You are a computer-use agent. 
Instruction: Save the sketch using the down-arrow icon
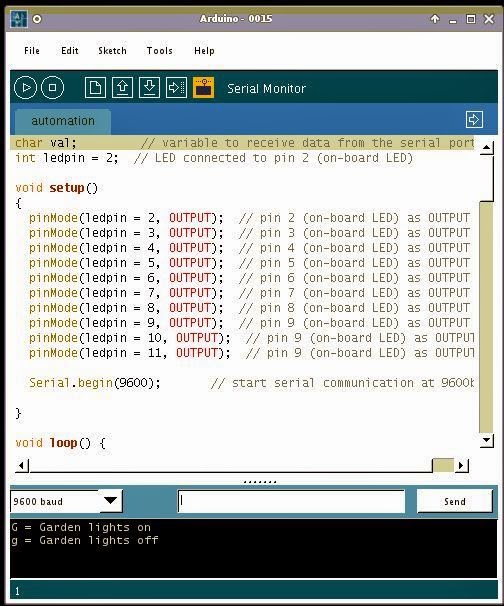click(149, 87)
